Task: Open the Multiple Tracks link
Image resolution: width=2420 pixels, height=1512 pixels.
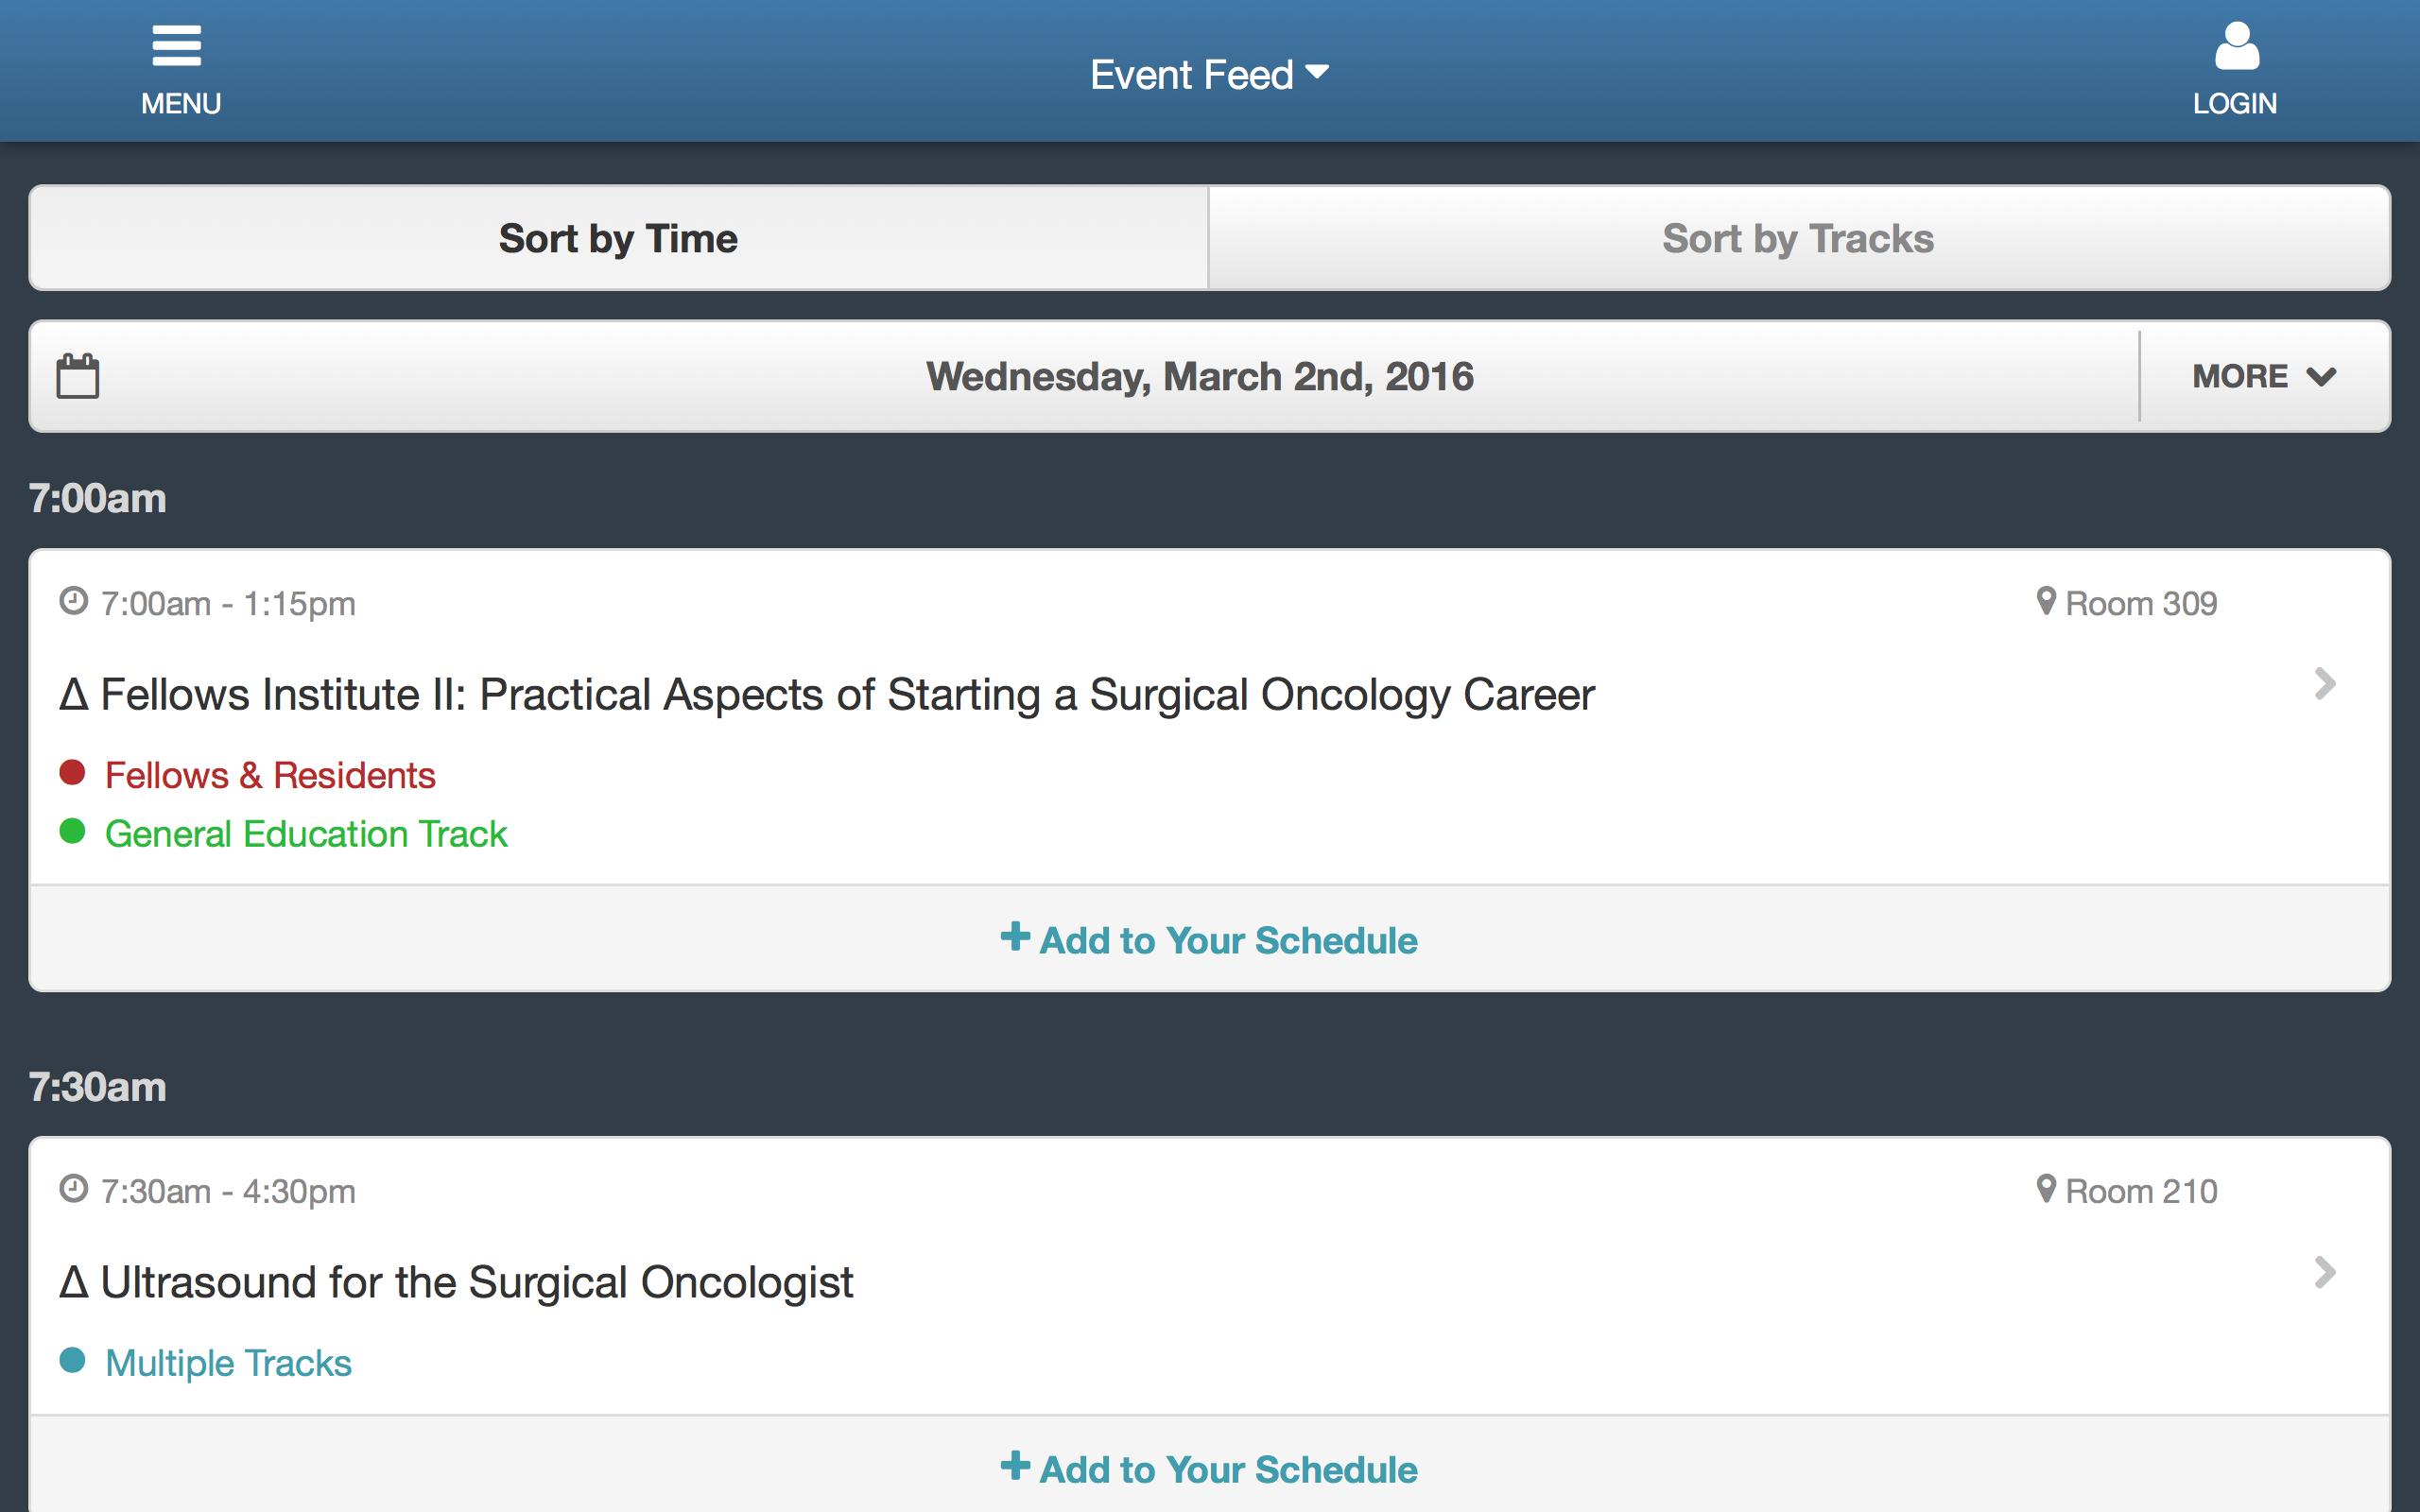Action: point(228,1363)
